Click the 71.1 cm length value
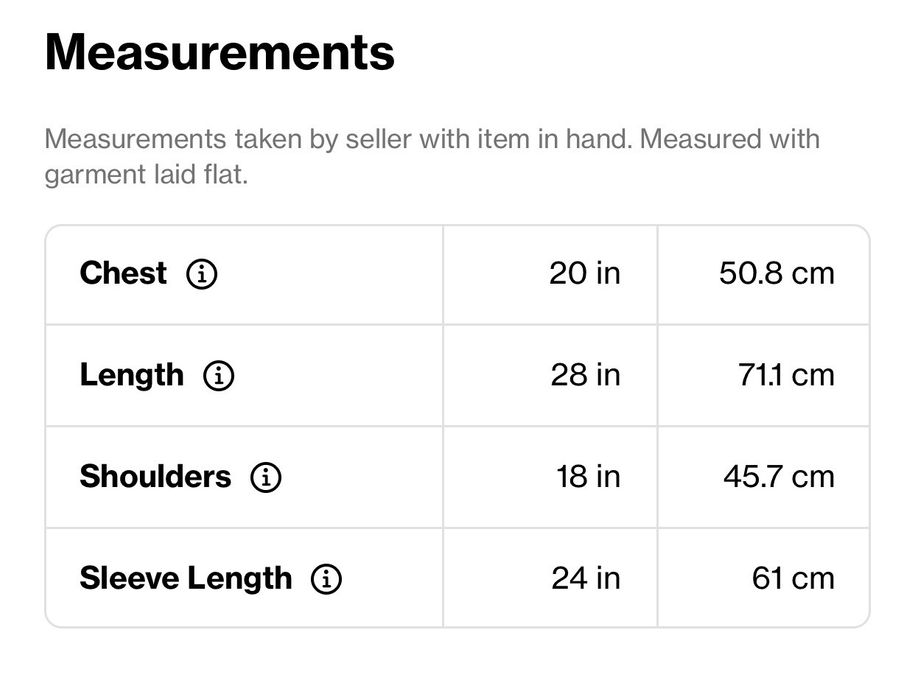Screen dimensions: 915x700 tap(787, 375)
